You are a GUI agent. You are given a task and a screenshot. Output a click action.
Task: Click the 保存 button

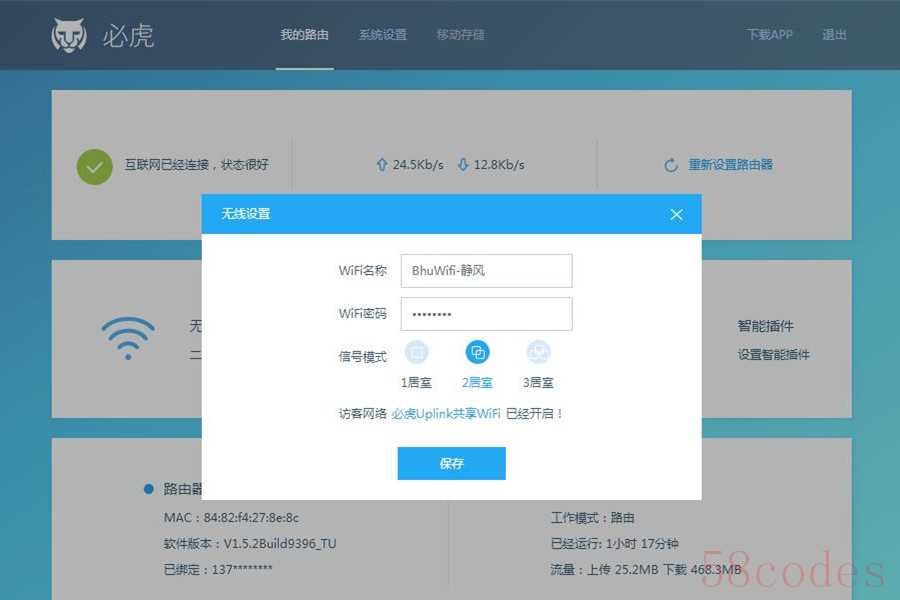tap(451, 464)
